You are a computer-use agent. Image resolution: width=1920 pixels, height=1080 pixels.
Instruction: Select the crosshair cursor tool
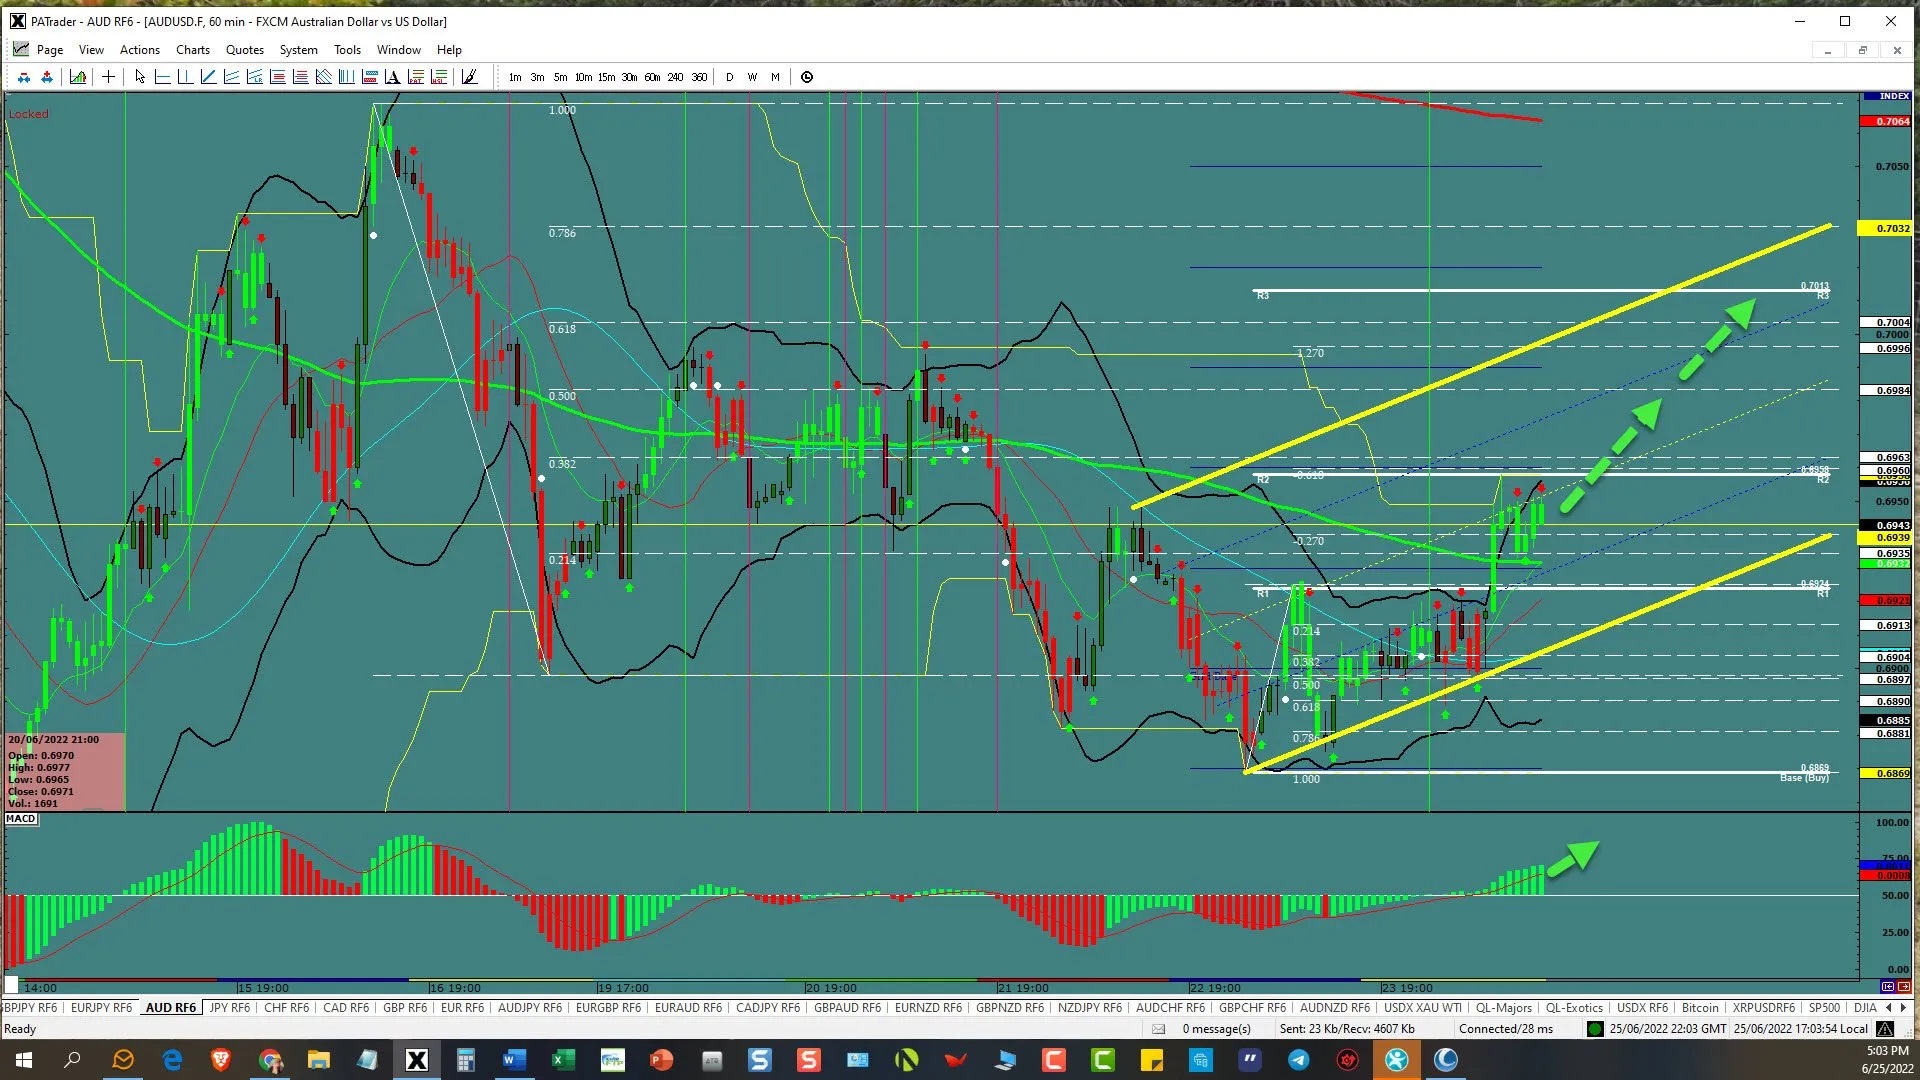(108, 77)
